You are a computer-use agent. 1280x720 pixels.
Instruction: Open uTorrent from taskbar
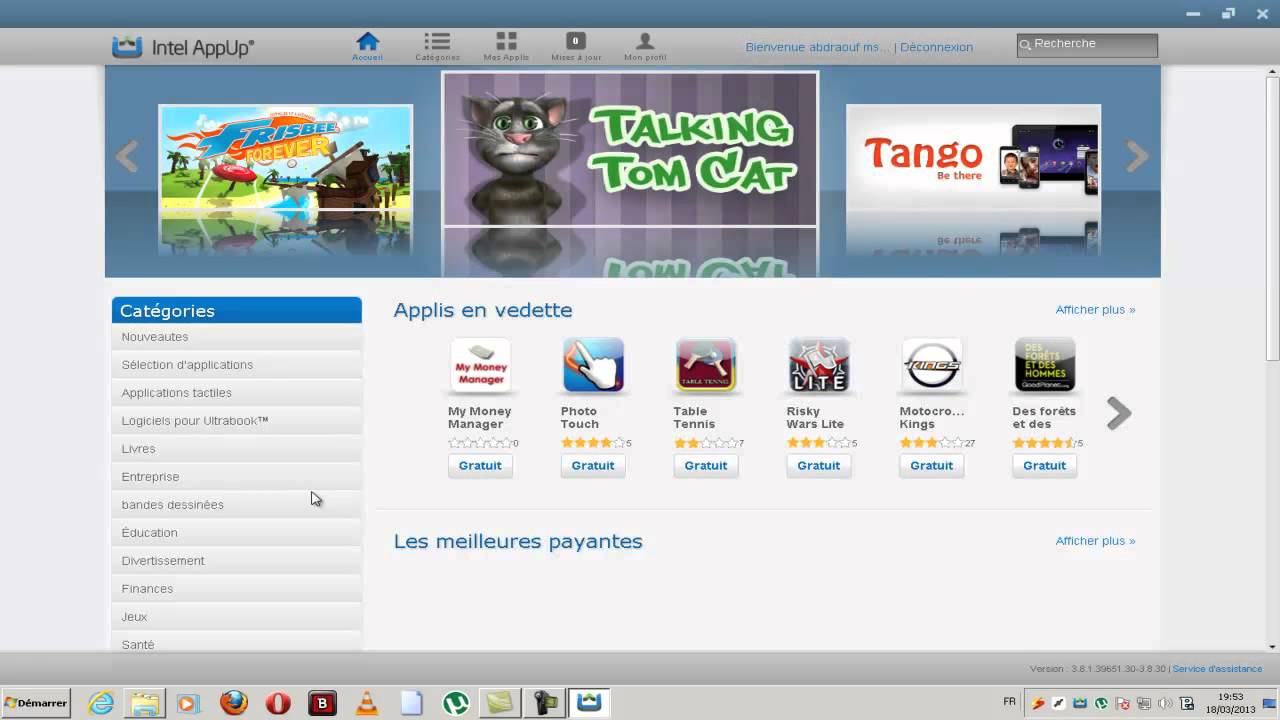[456, 703]
